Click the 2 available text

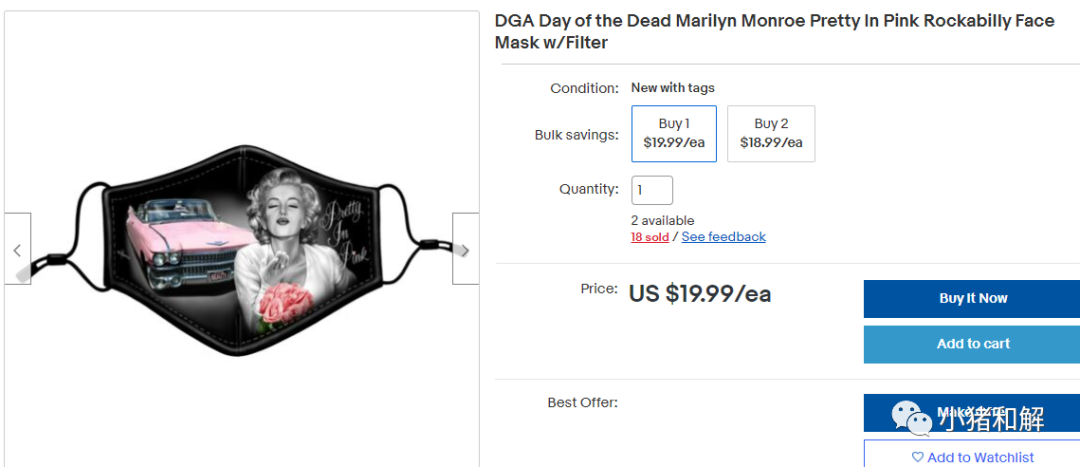tap(662, 220)
